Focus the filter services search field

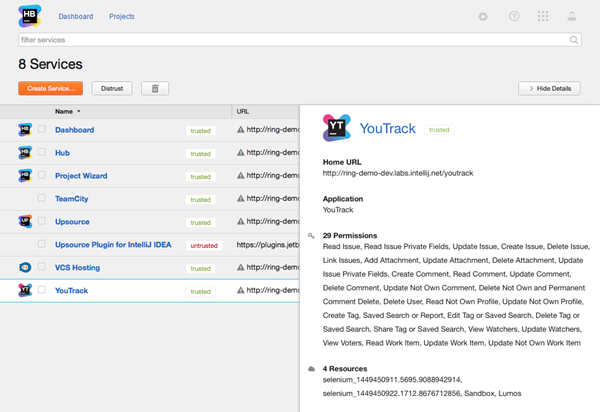click(290, 40)
